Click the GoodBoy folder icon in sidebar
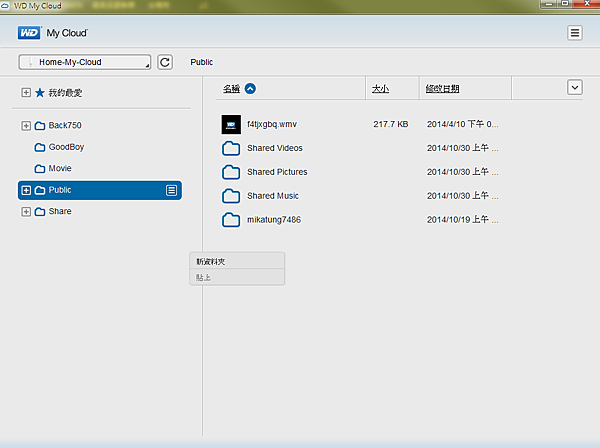Screen dimensions: 600x448 click(40, 147)
